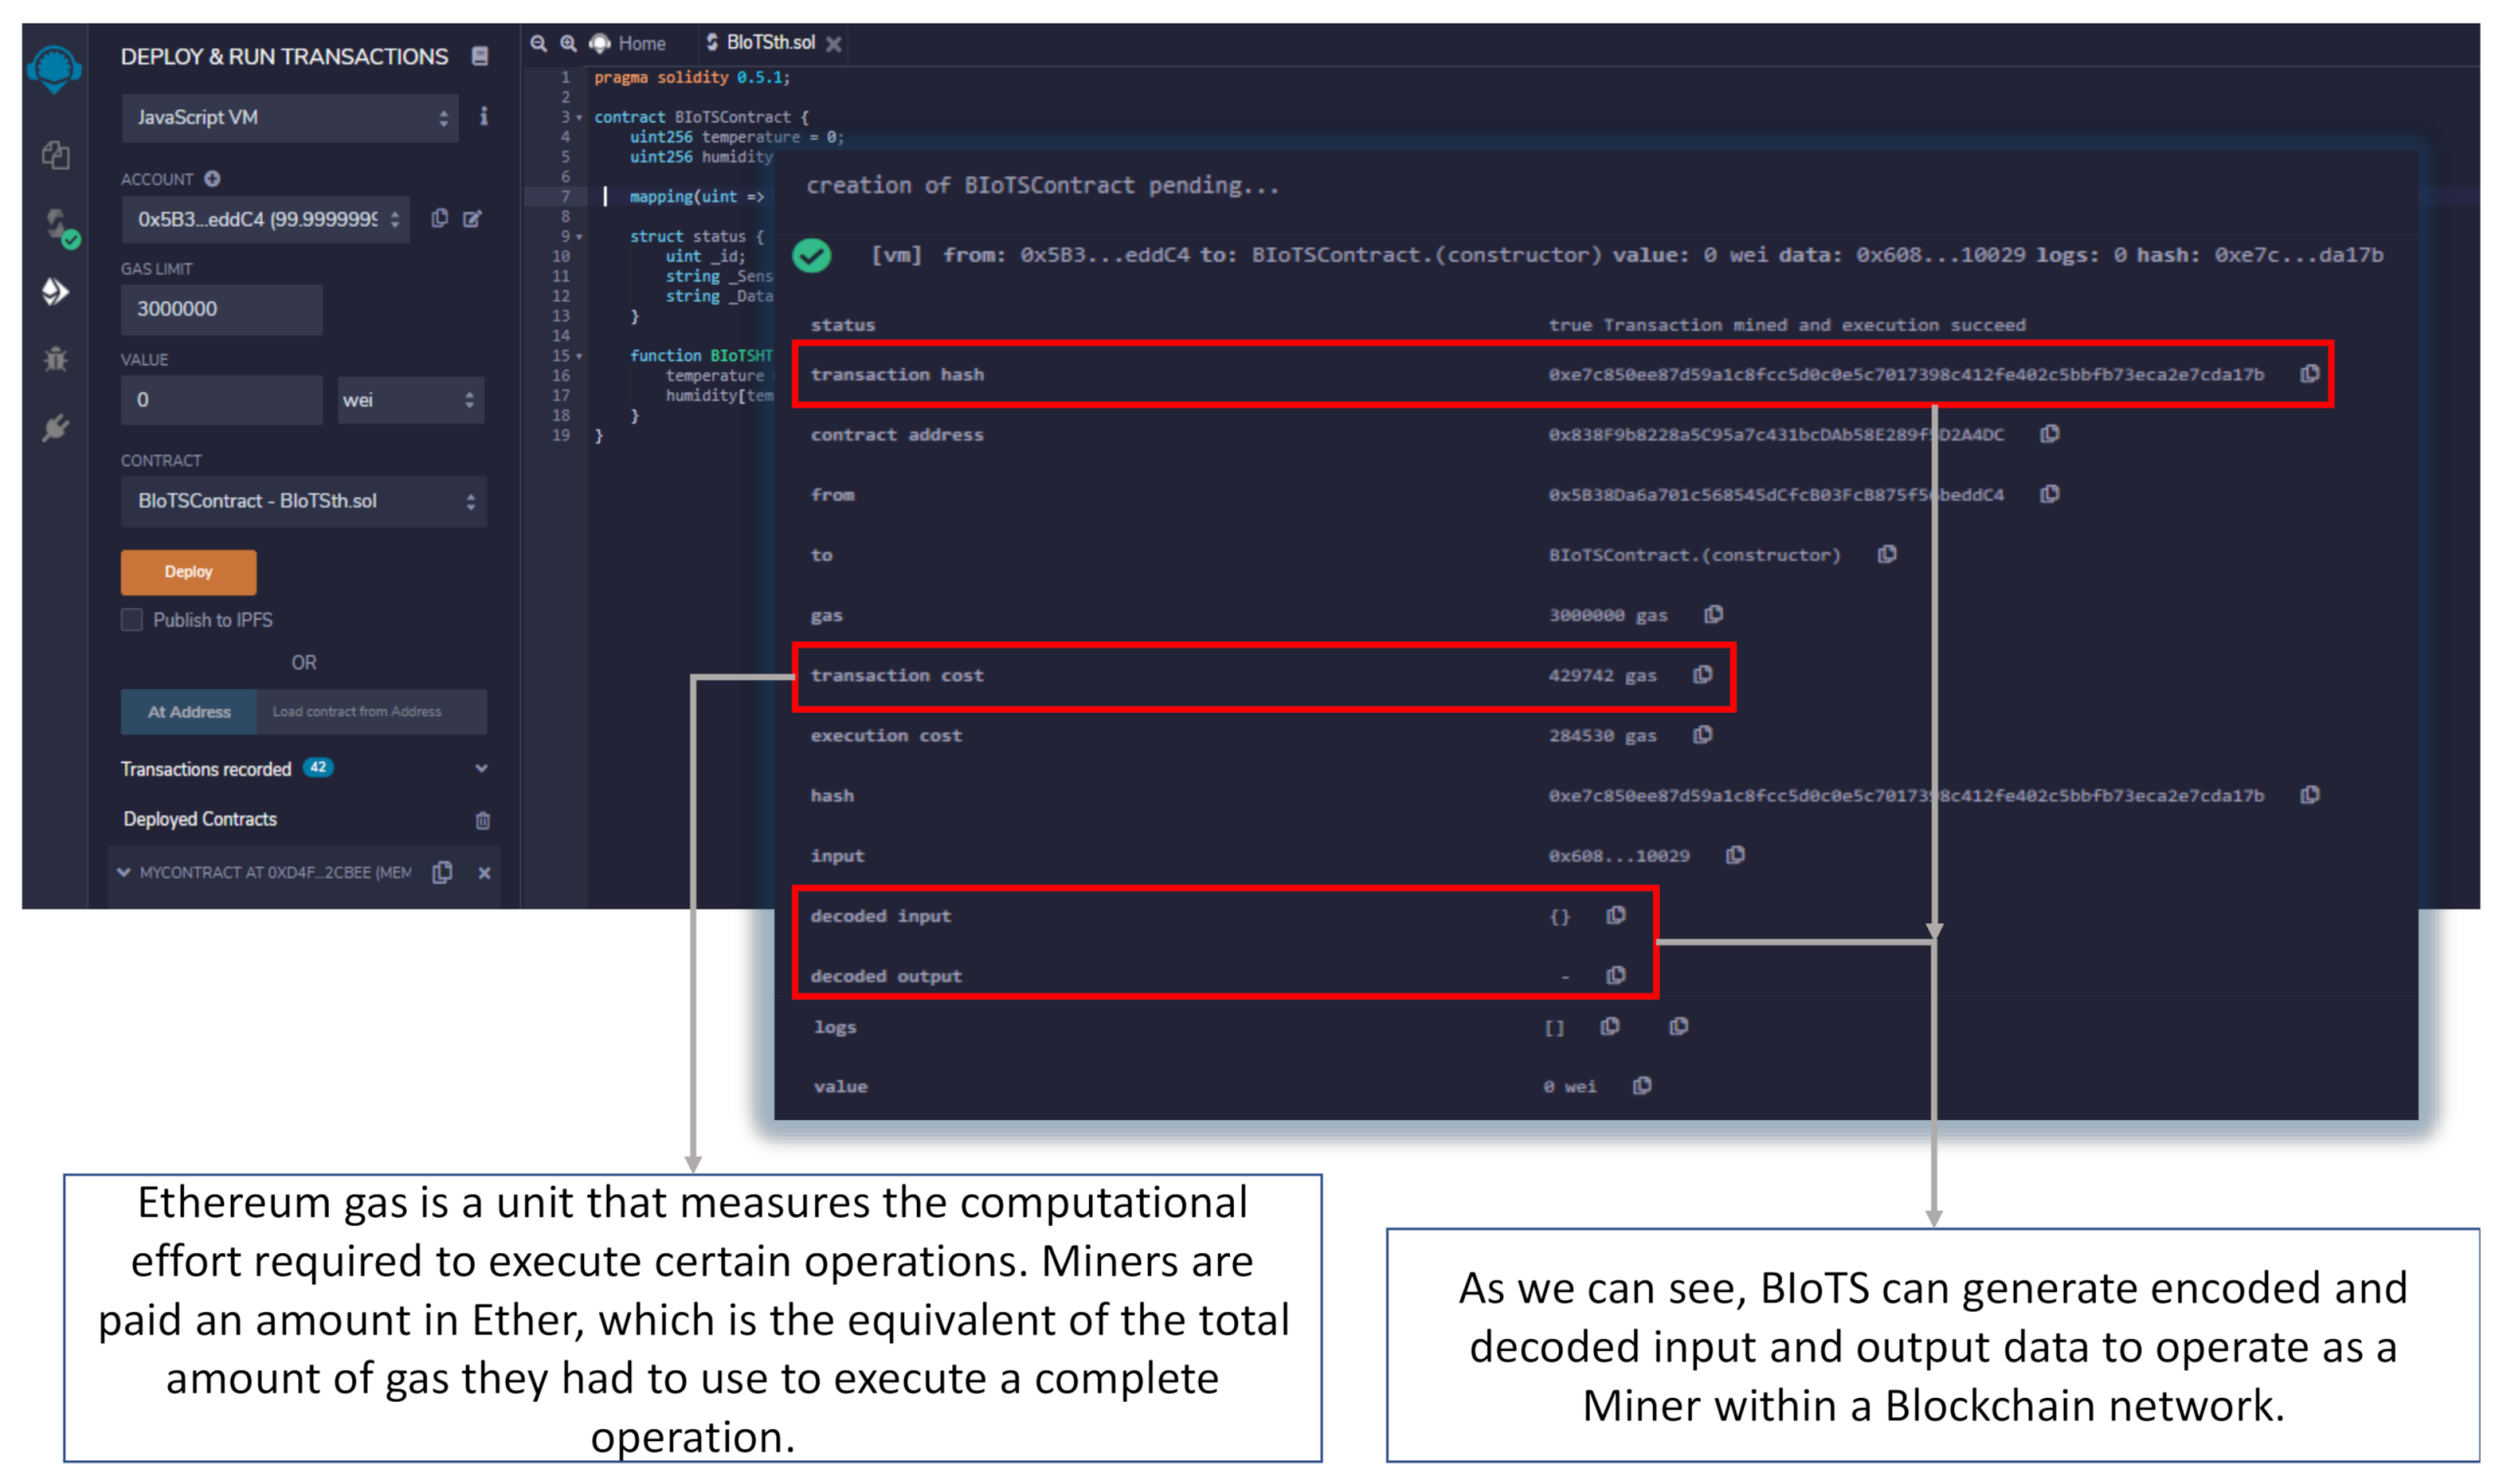Click the At Address button
2507x1484 pixels.
coord(189,712)
